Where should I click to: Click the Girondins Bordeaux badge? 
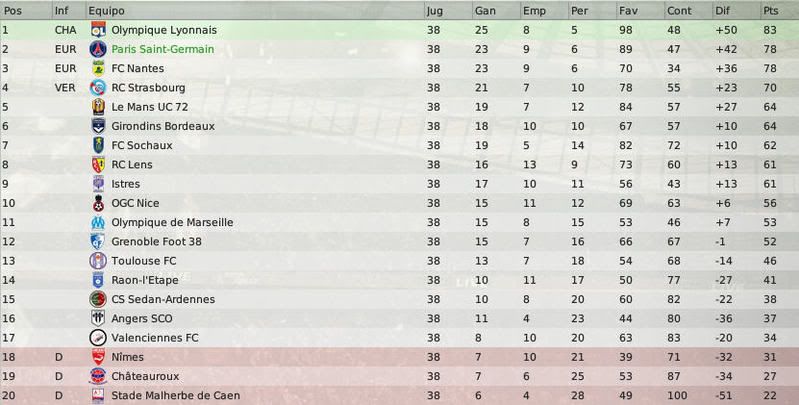point(98,126)
